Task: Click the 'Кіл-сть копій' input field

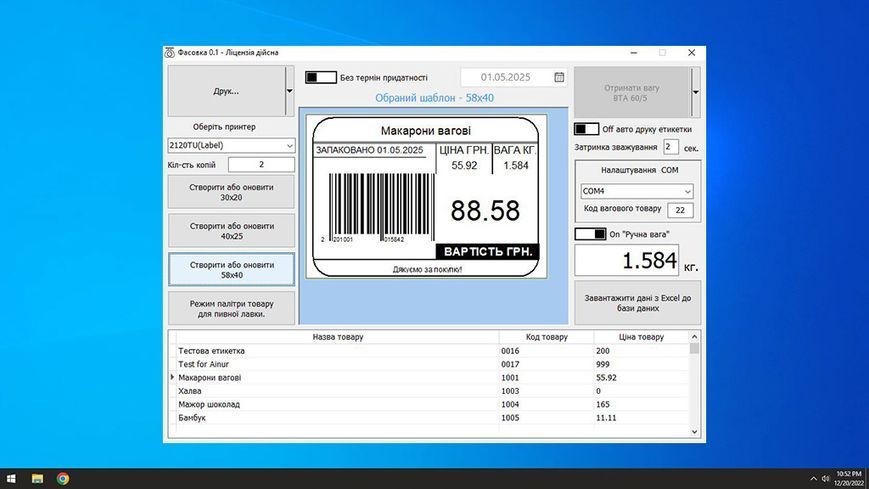Action: click(261, 165)
